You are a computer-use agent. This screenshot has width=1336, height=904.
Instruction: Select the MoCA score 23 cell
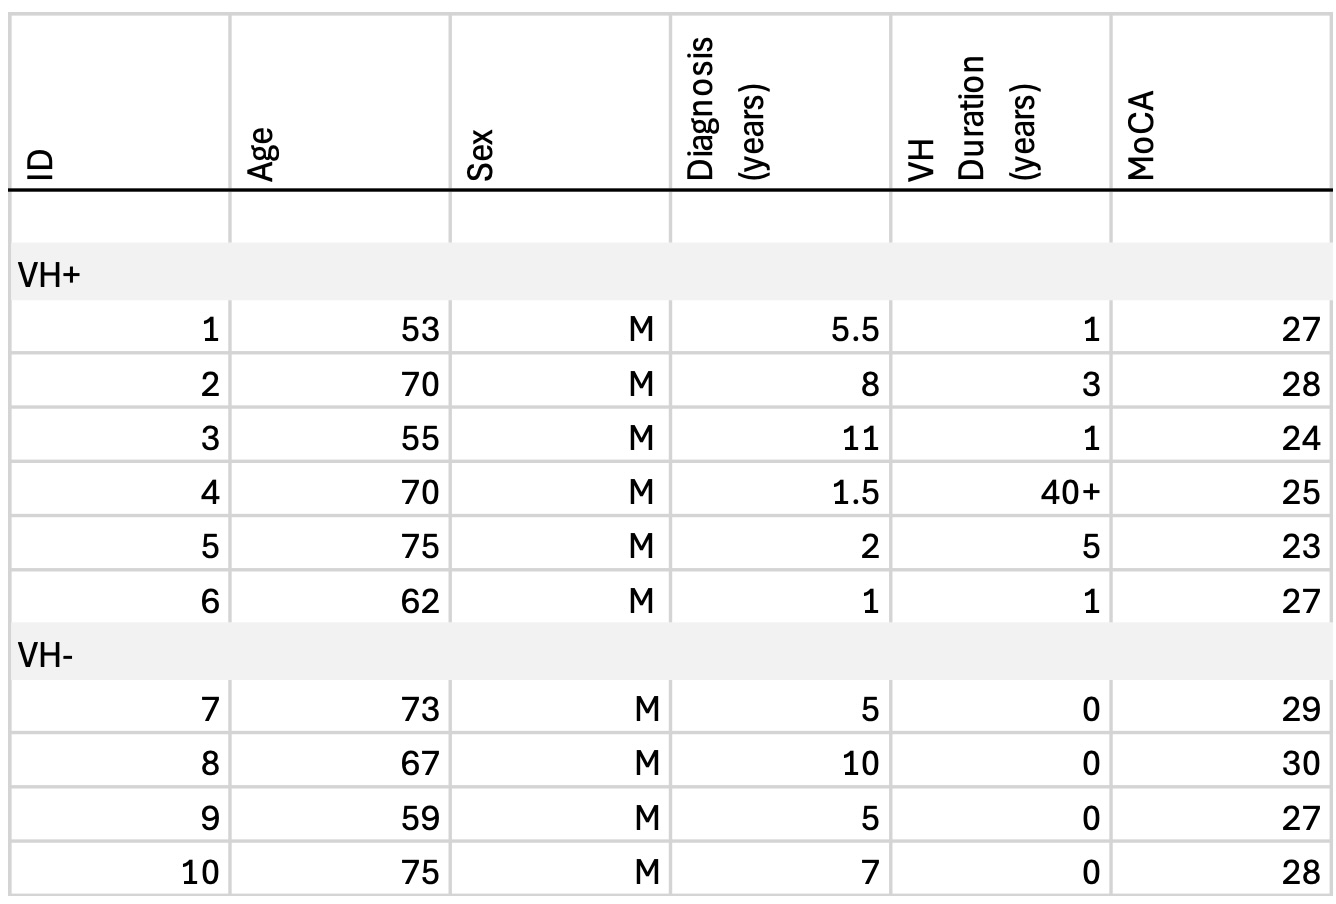(1300, 547)
